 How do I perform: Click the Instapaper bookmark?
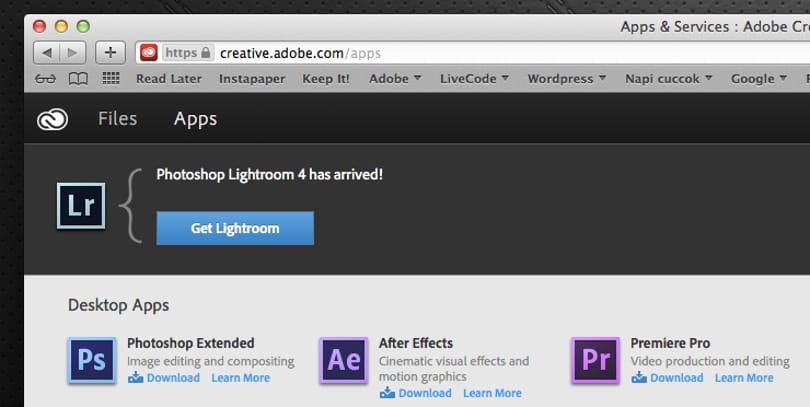[x=252, y=79]
